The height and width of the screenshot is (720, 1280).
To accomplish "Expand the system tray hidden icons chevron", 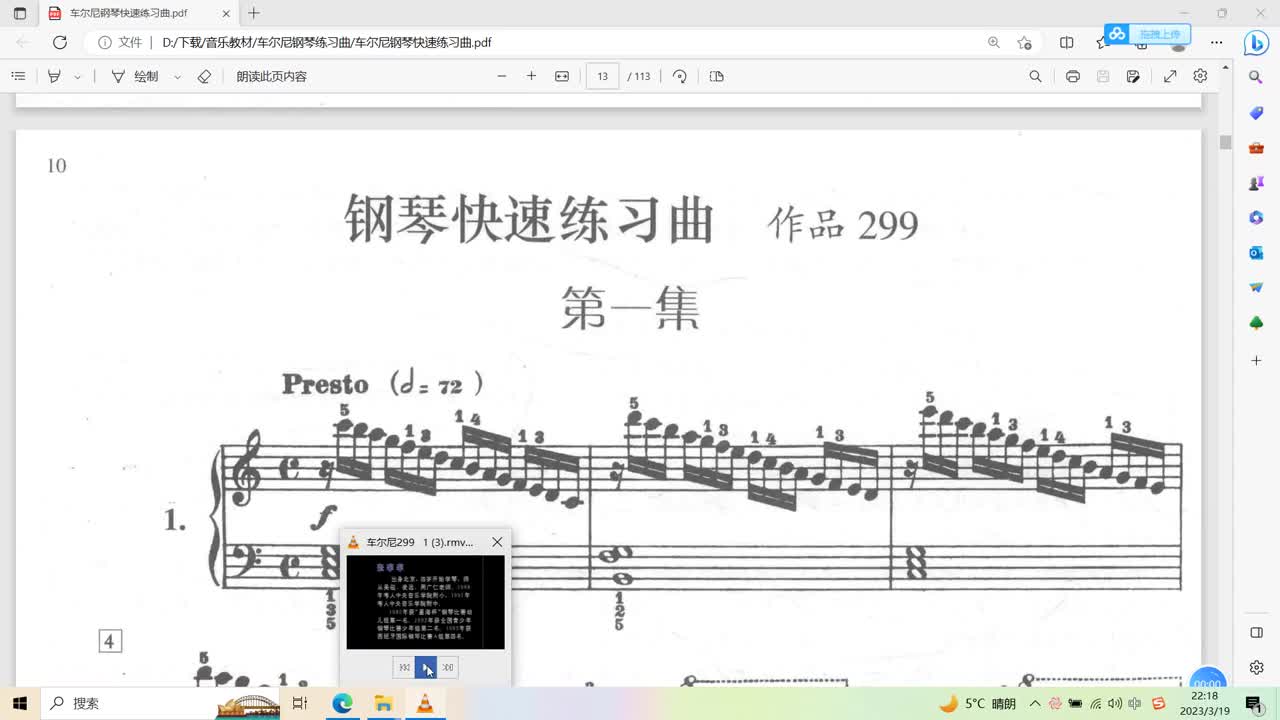I will pyautogui.click(x=1035, y=704).
